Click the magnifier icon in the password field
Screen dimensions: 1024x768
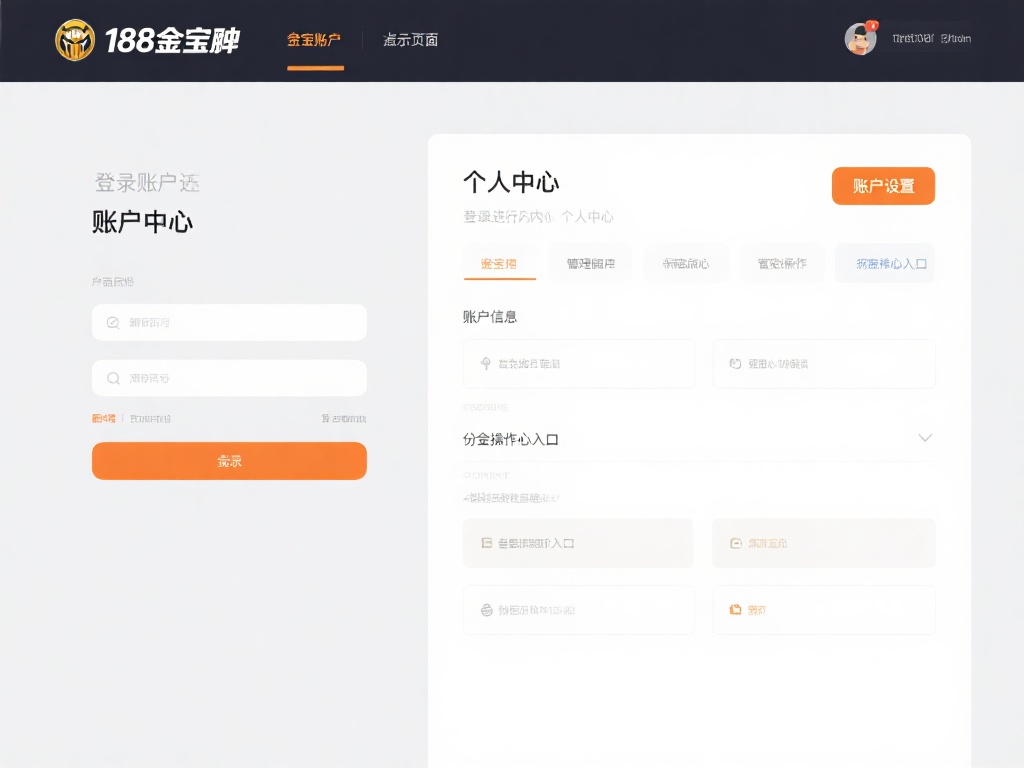pyautogui.click(x=111, y=378)
